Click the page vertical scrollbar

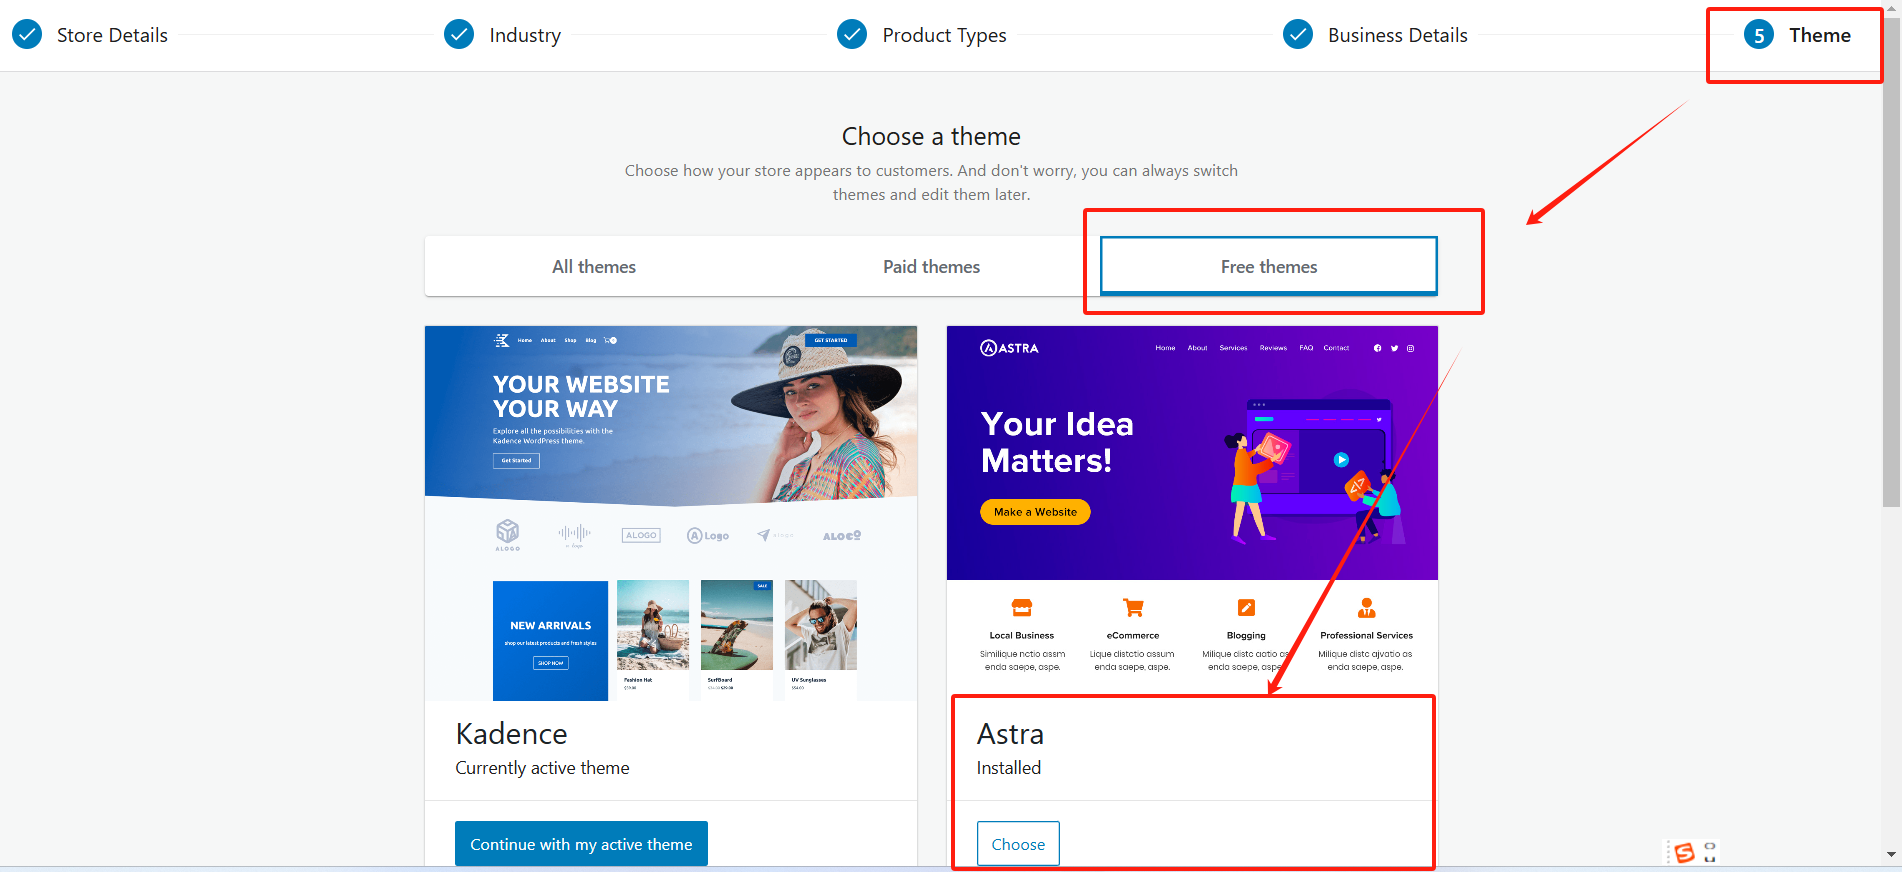pyautogui.click(x=1891, y=255)
